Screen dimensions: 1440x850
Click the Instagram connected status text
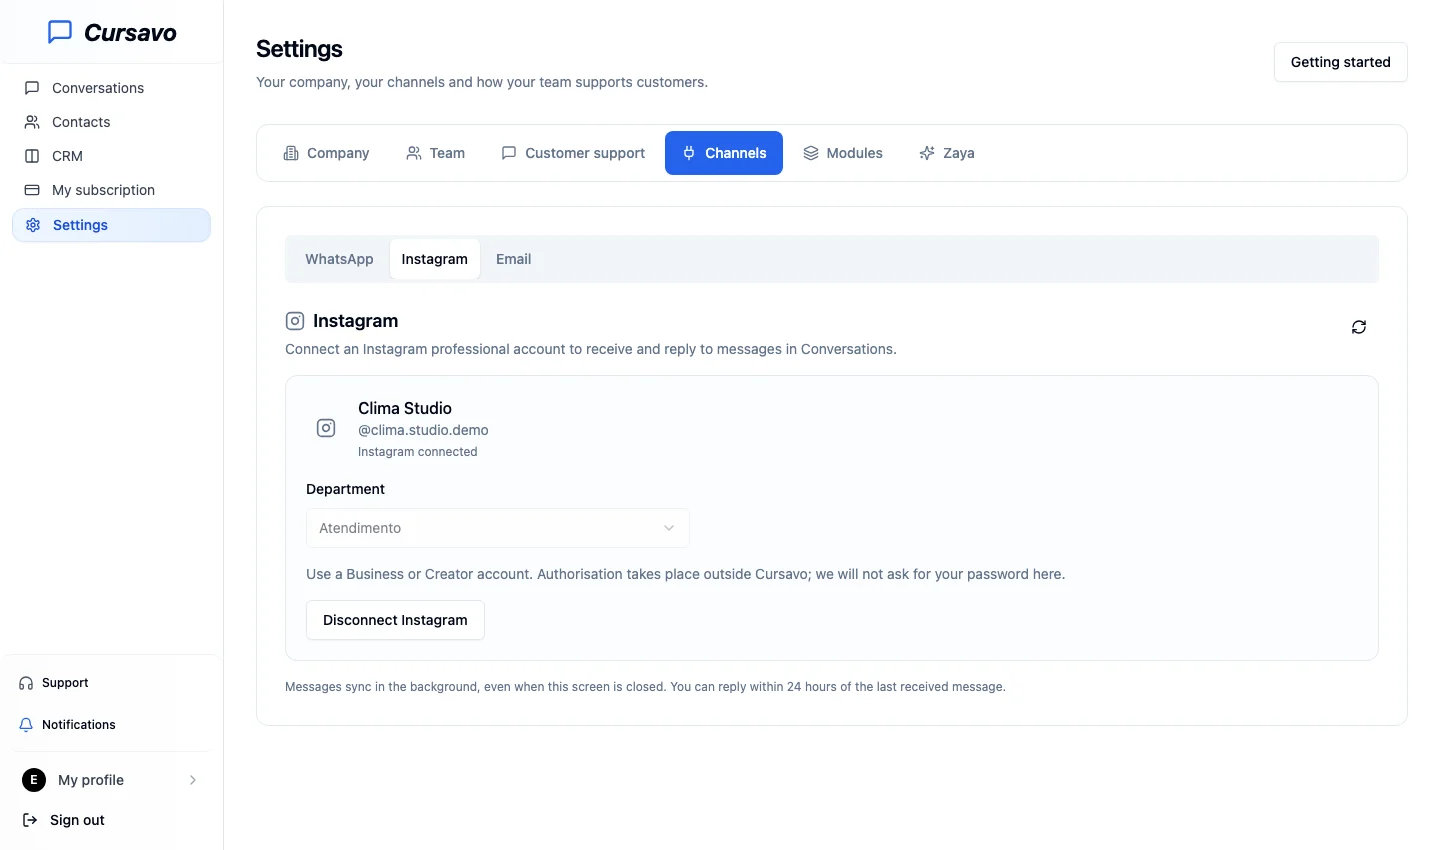point(418,452)
